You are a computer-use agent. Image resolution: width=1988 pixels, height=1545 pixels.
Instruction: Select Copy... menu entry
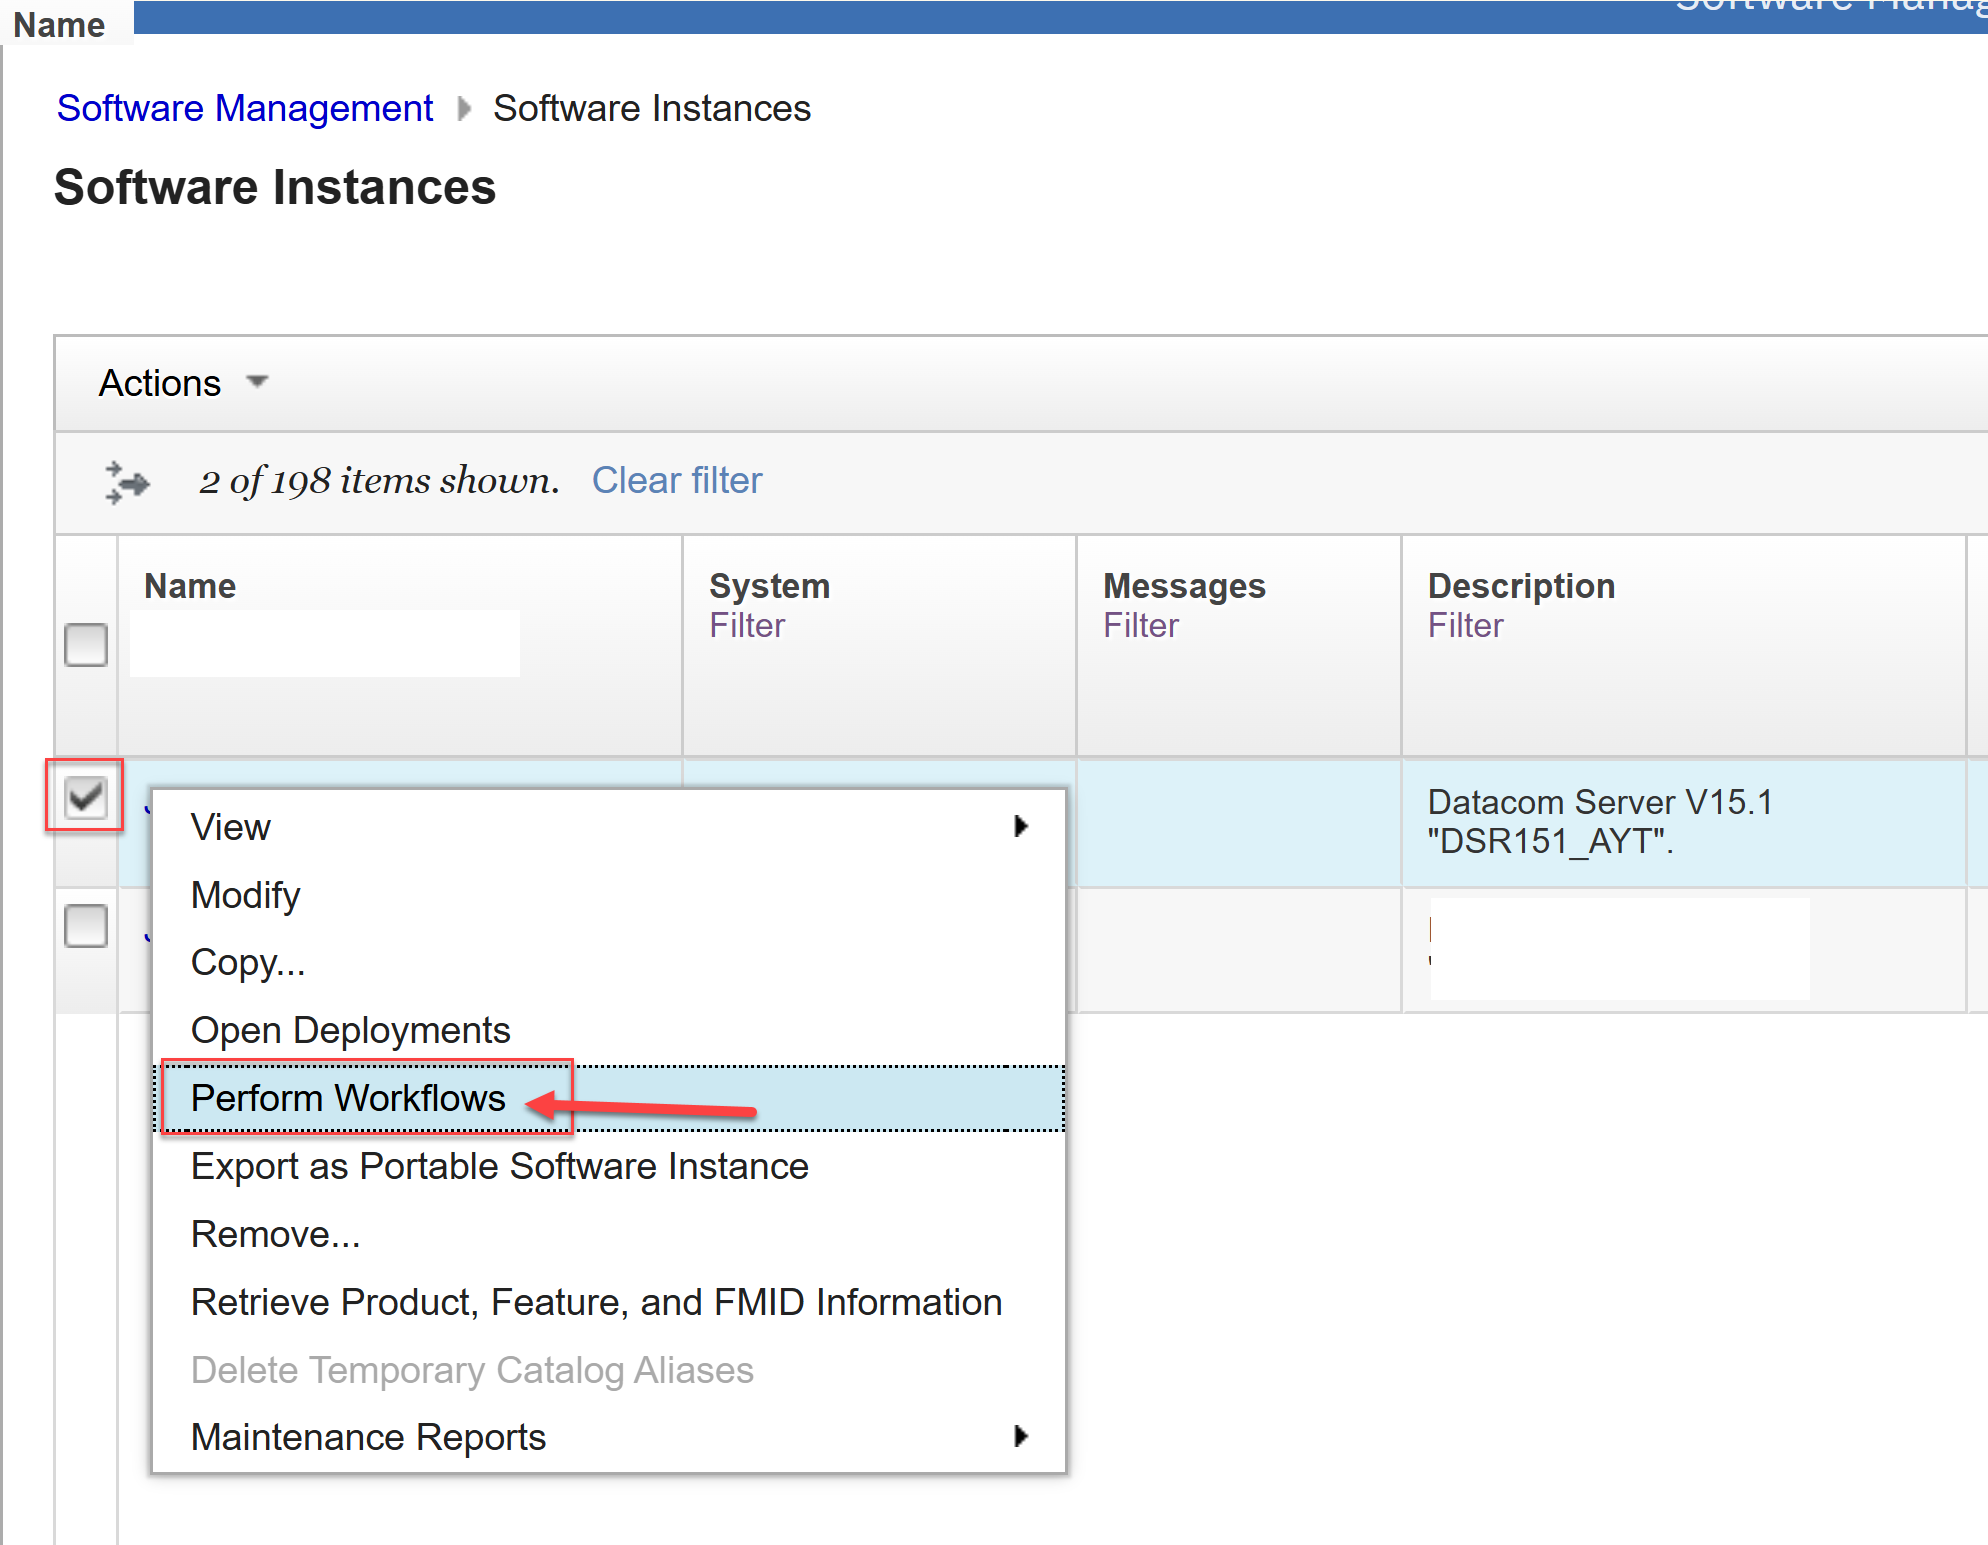tap(247, 962)
